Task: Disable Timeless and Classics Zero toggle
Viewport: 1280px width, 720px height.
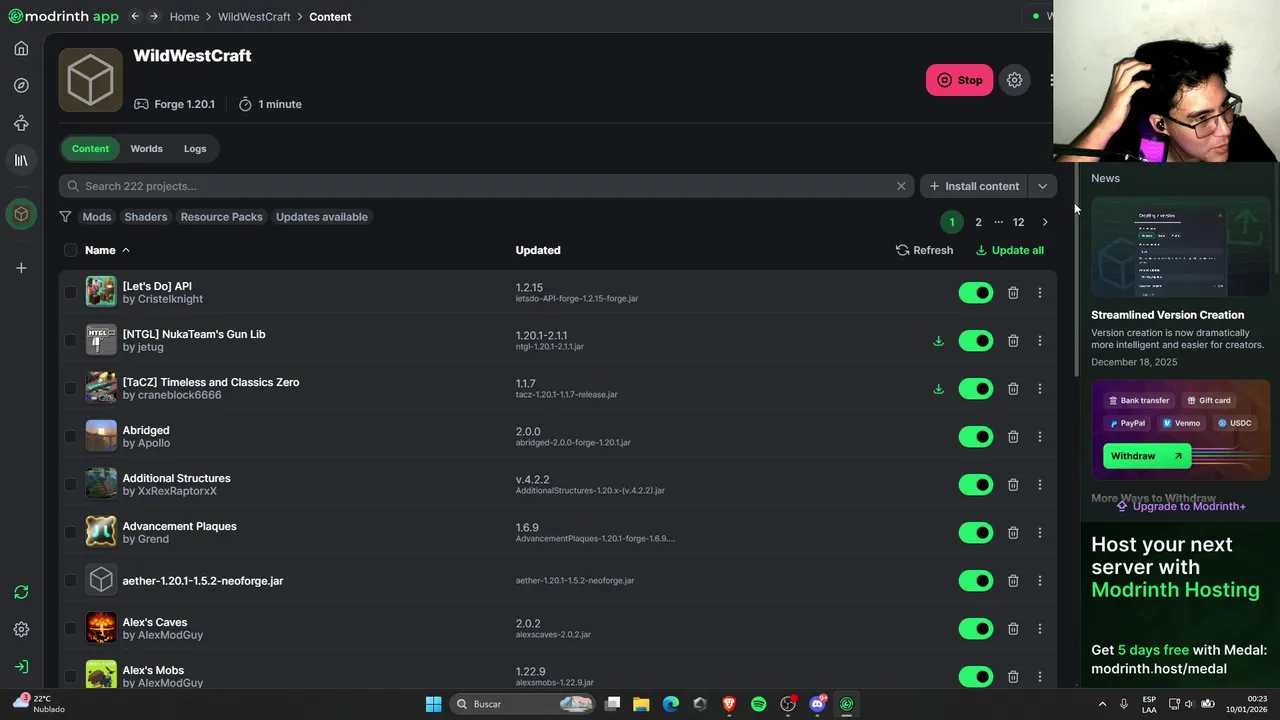Action: pos(975,389)
